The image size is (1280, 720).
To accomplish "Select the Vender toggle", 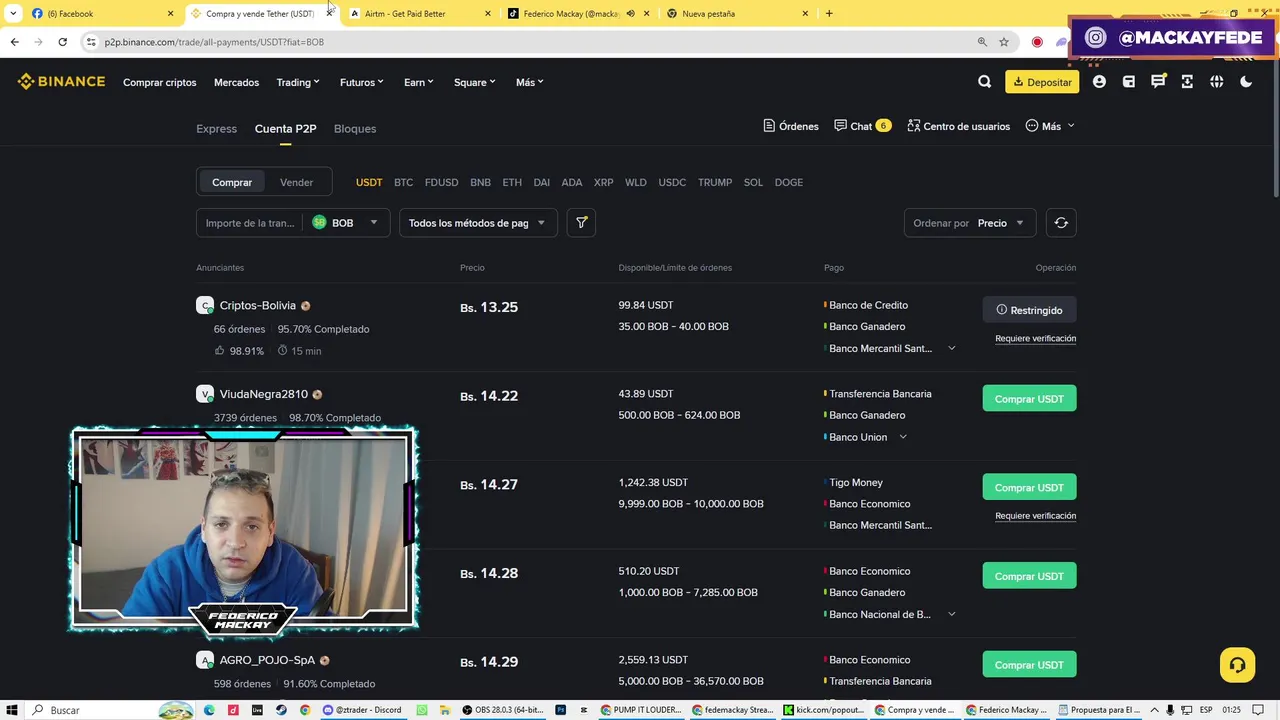I will point(296,182).
